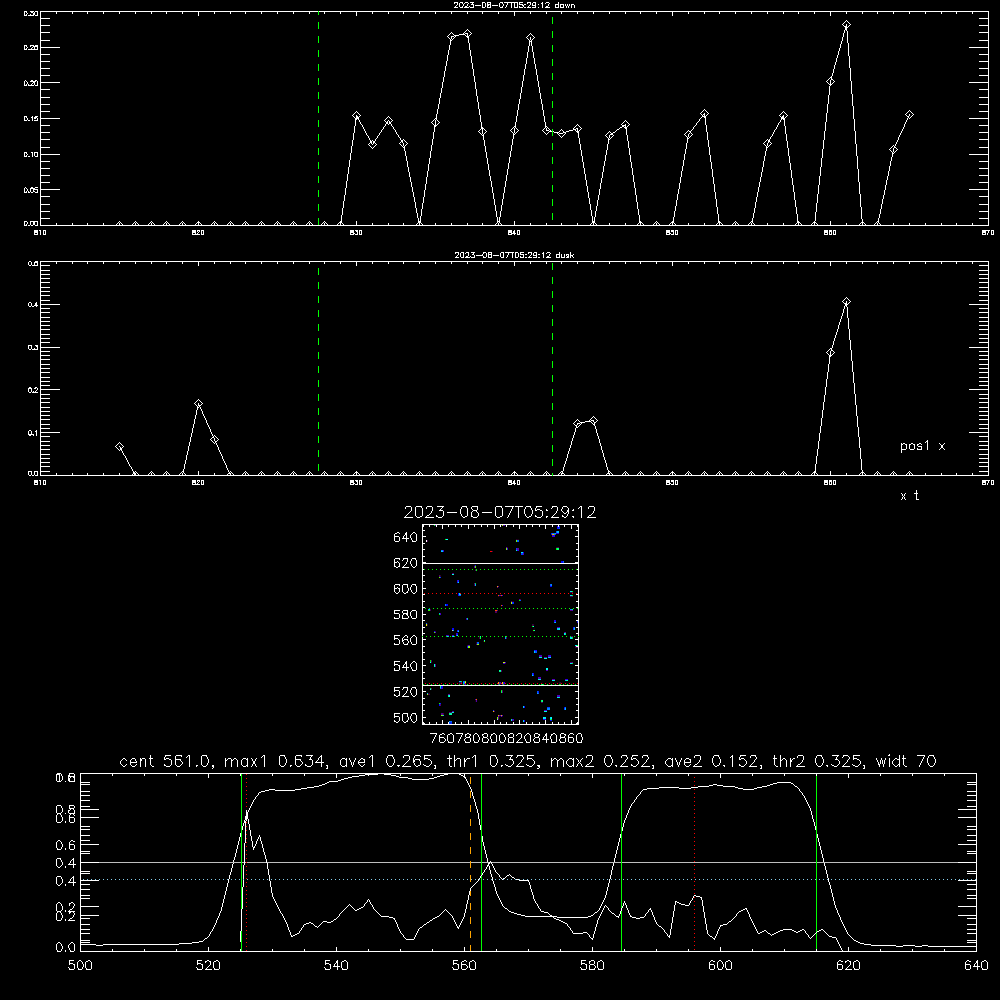Screen dimensions: 1000x1000
Task: Select the orange dashed line in bottom plot
Action: [471, 862]
